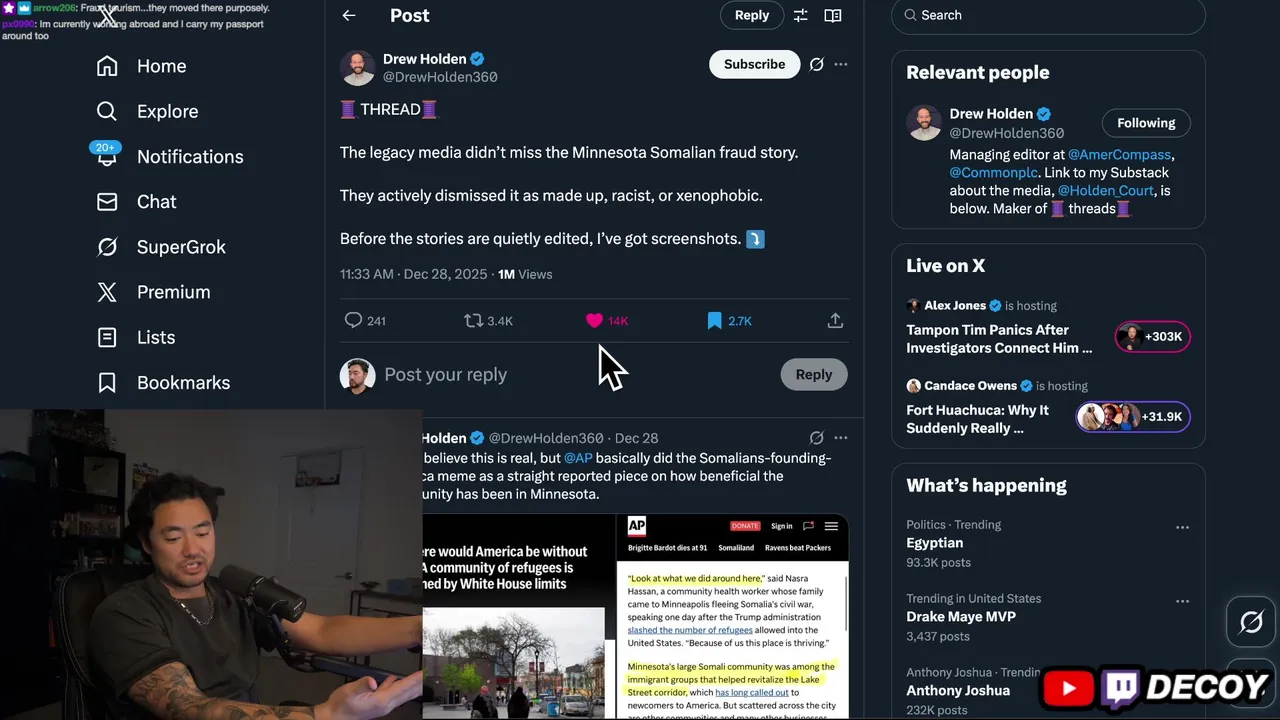Open the floating Grok button at right edge
The height and width of the screenshot is (720, 1280).
[1251, 623]
